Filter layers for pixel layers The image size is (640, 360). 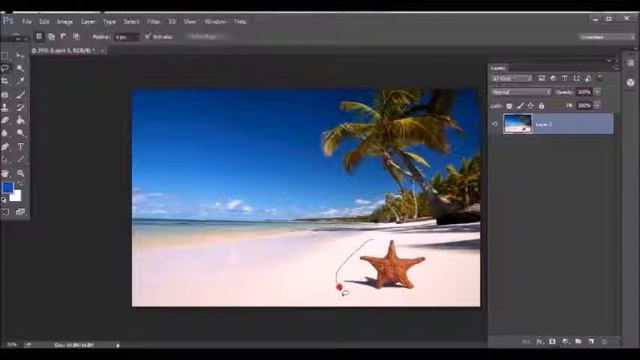[542, 78]
